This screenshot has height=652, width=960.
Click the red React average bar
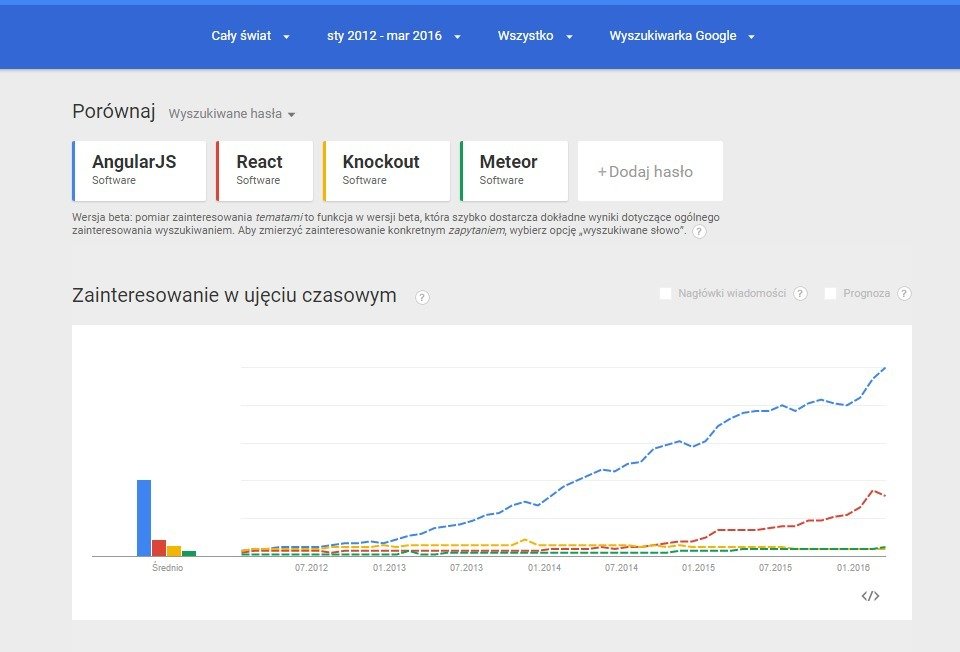click(159, 547)
